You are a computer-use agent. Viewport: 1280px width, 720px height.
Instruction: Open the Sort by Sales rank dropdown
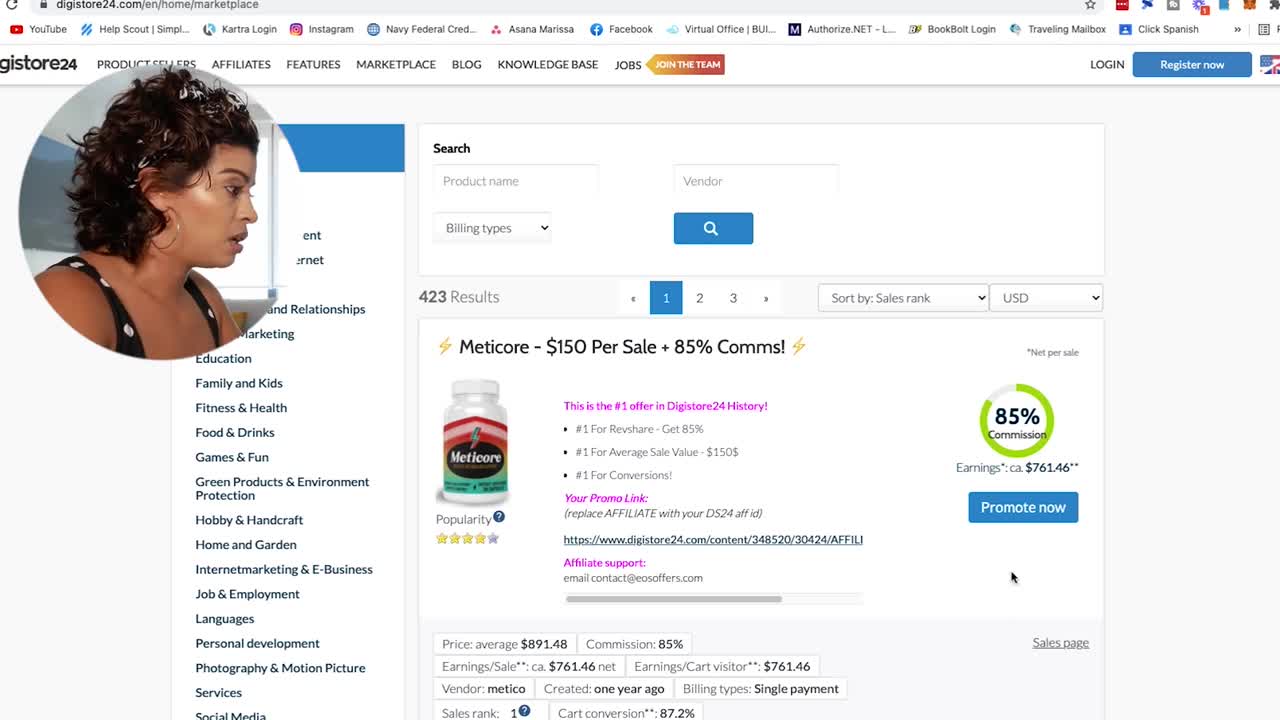click(x=903, y=298)
